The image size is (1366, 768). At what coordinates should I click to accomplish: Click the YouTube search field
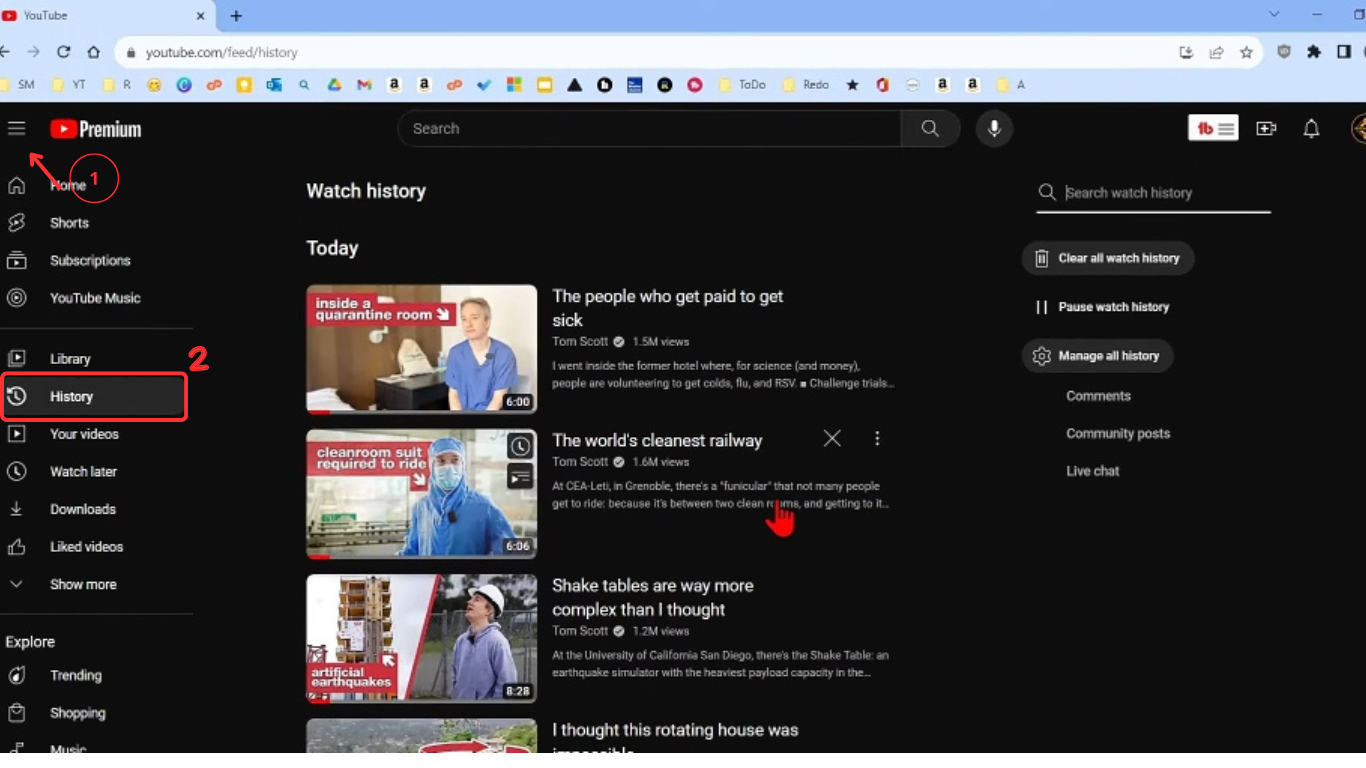[650, 128]
